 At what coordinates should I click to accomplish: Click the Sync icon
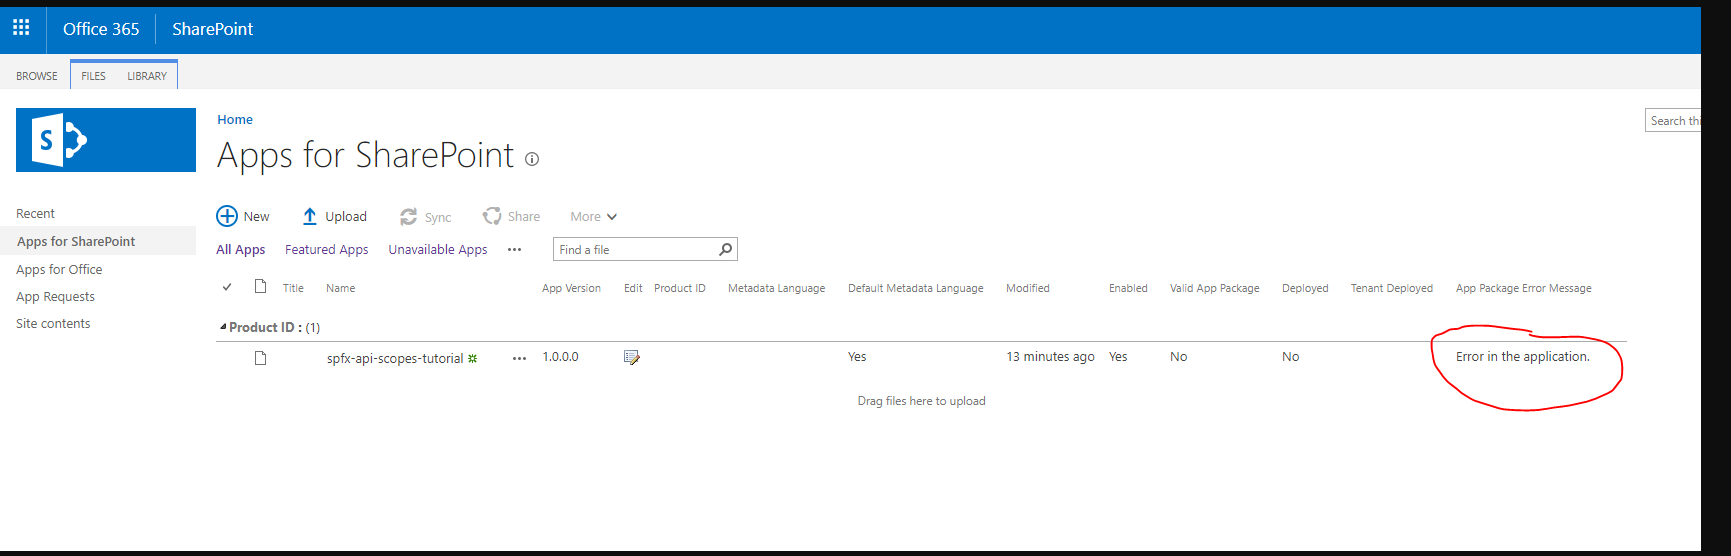(x=408, y=217)
